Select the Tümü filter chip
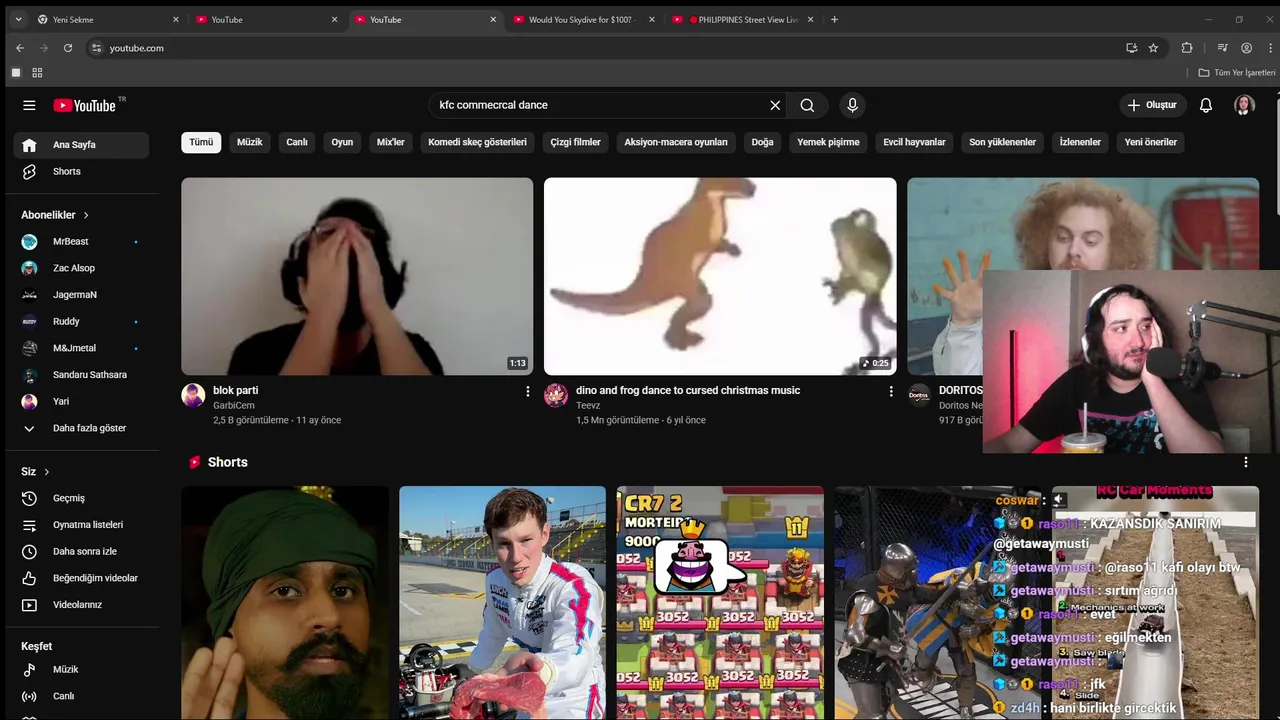The height and width of the screenshot is (720, 1280). coord(201,142)
